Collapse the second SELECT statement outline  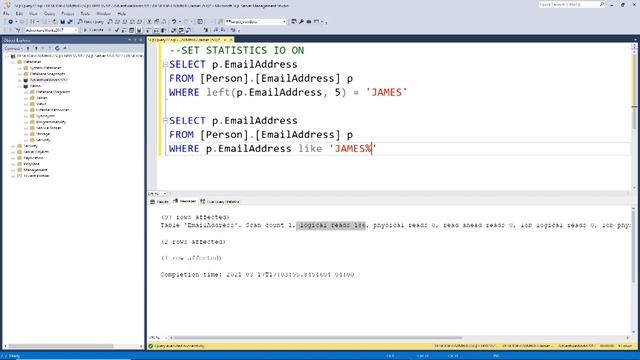pyautogui.click(x=165, y=120)
